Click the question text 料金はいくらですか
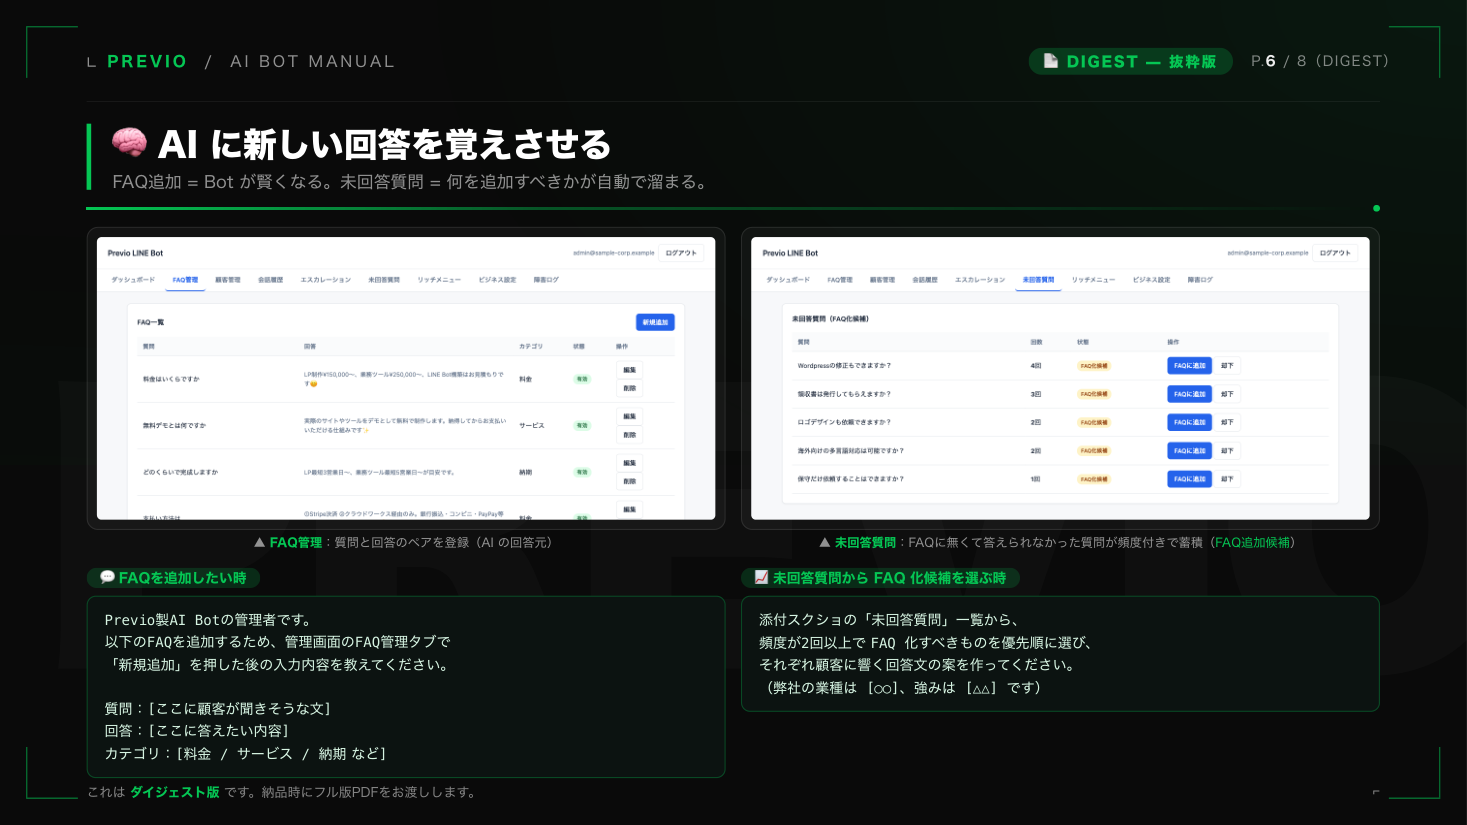This screenshot has width=1467, height=825. click(x=171, y=379)
